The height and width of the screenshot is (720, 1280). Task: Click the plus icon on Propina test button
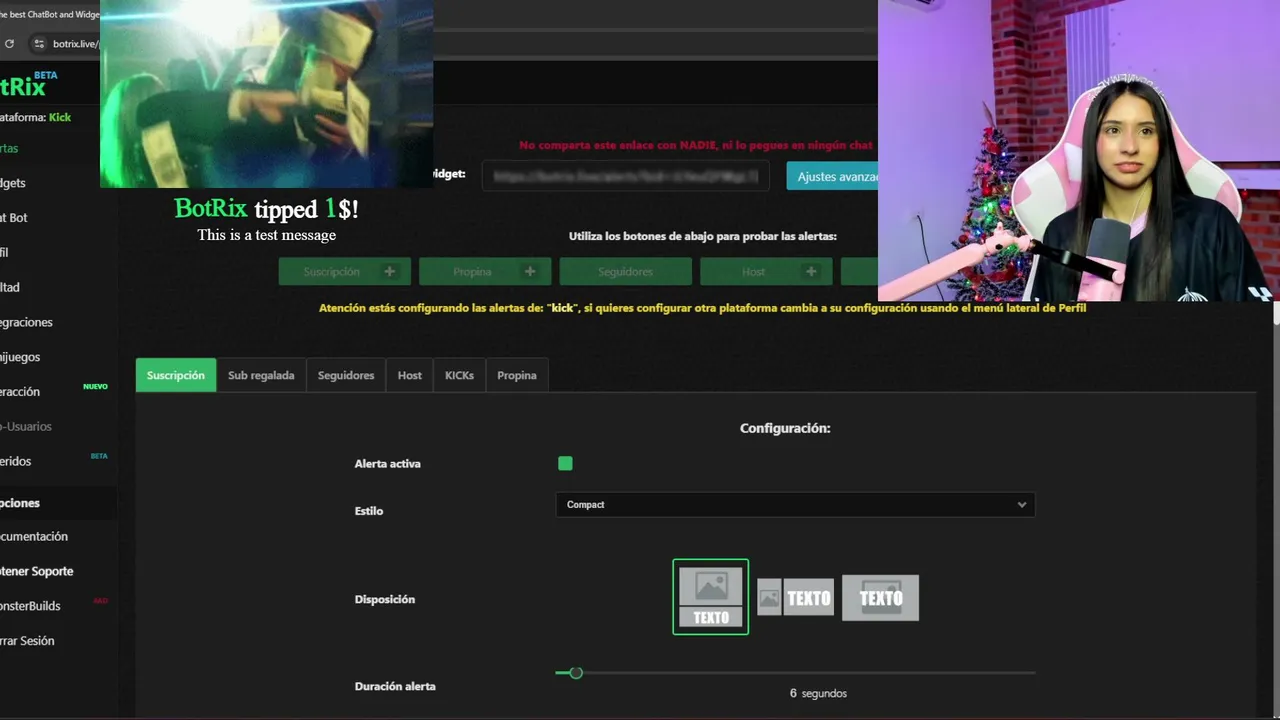coord(529,271)
